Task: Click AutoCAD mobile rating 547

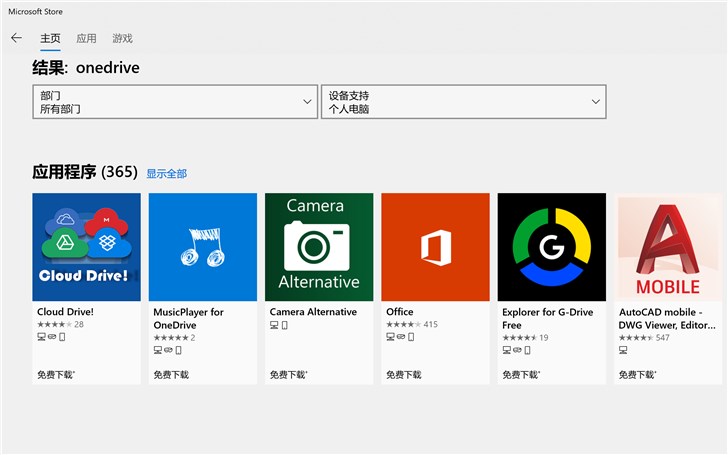Action: click(x=644, y=338)
